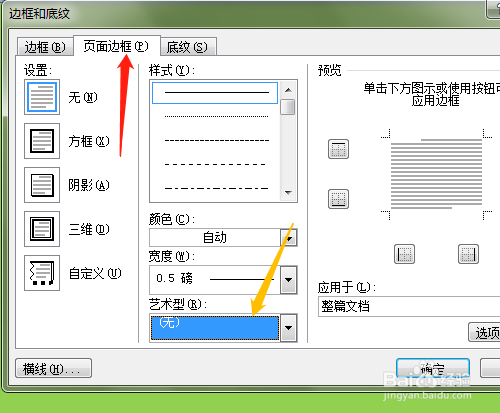Click the 阴影(A) label
Screen dimensions: 500x413
click(x=89, y=185)
